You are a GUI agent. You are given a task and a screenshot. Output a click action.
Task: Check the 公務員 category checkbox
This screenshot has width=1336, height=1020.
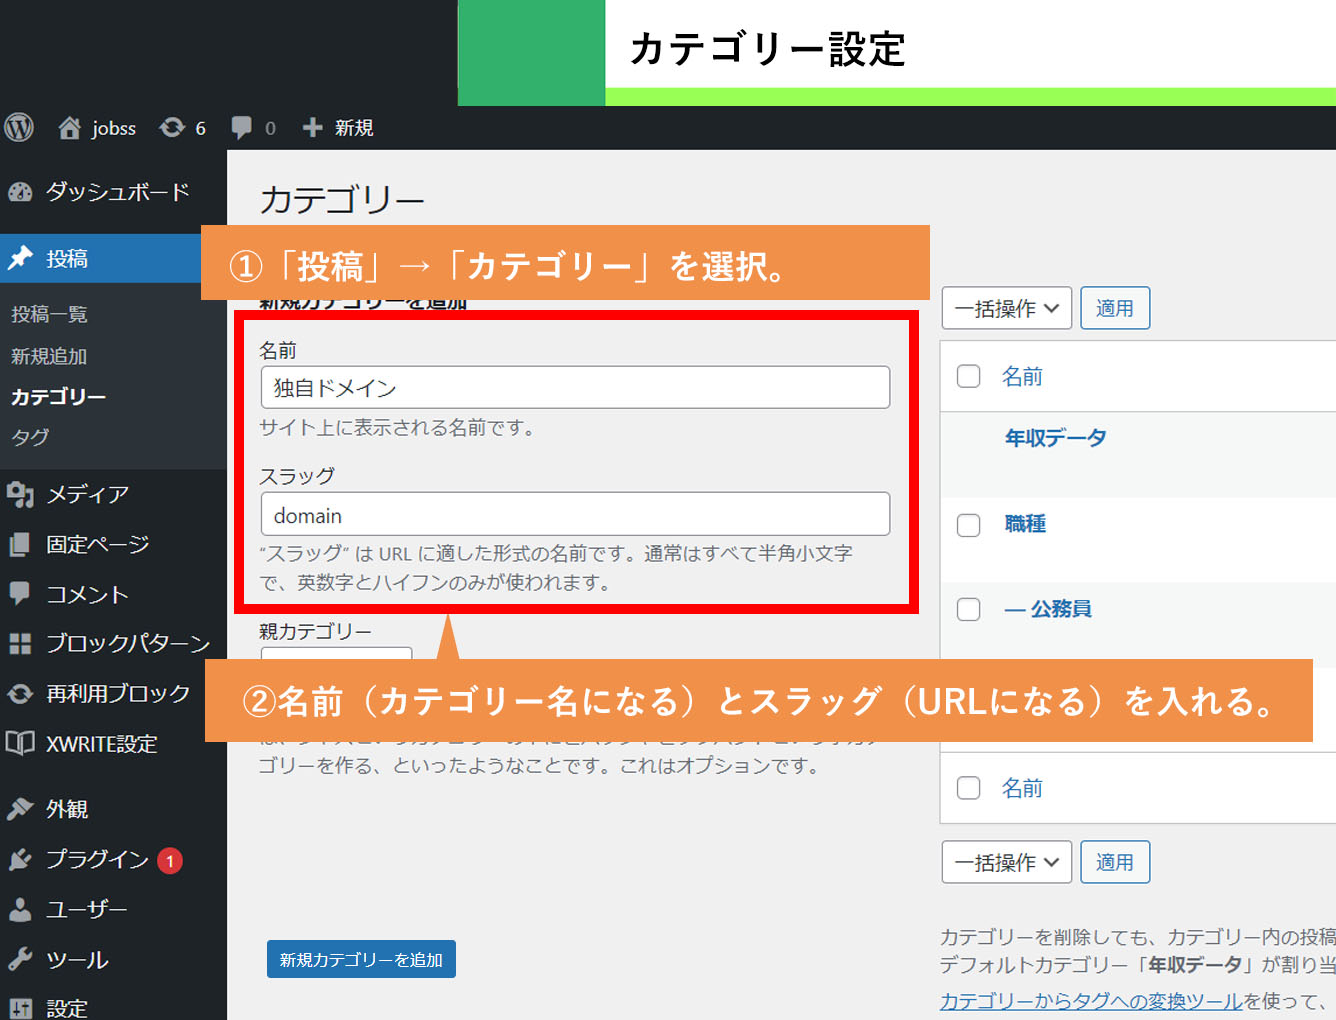click(968, 609)
